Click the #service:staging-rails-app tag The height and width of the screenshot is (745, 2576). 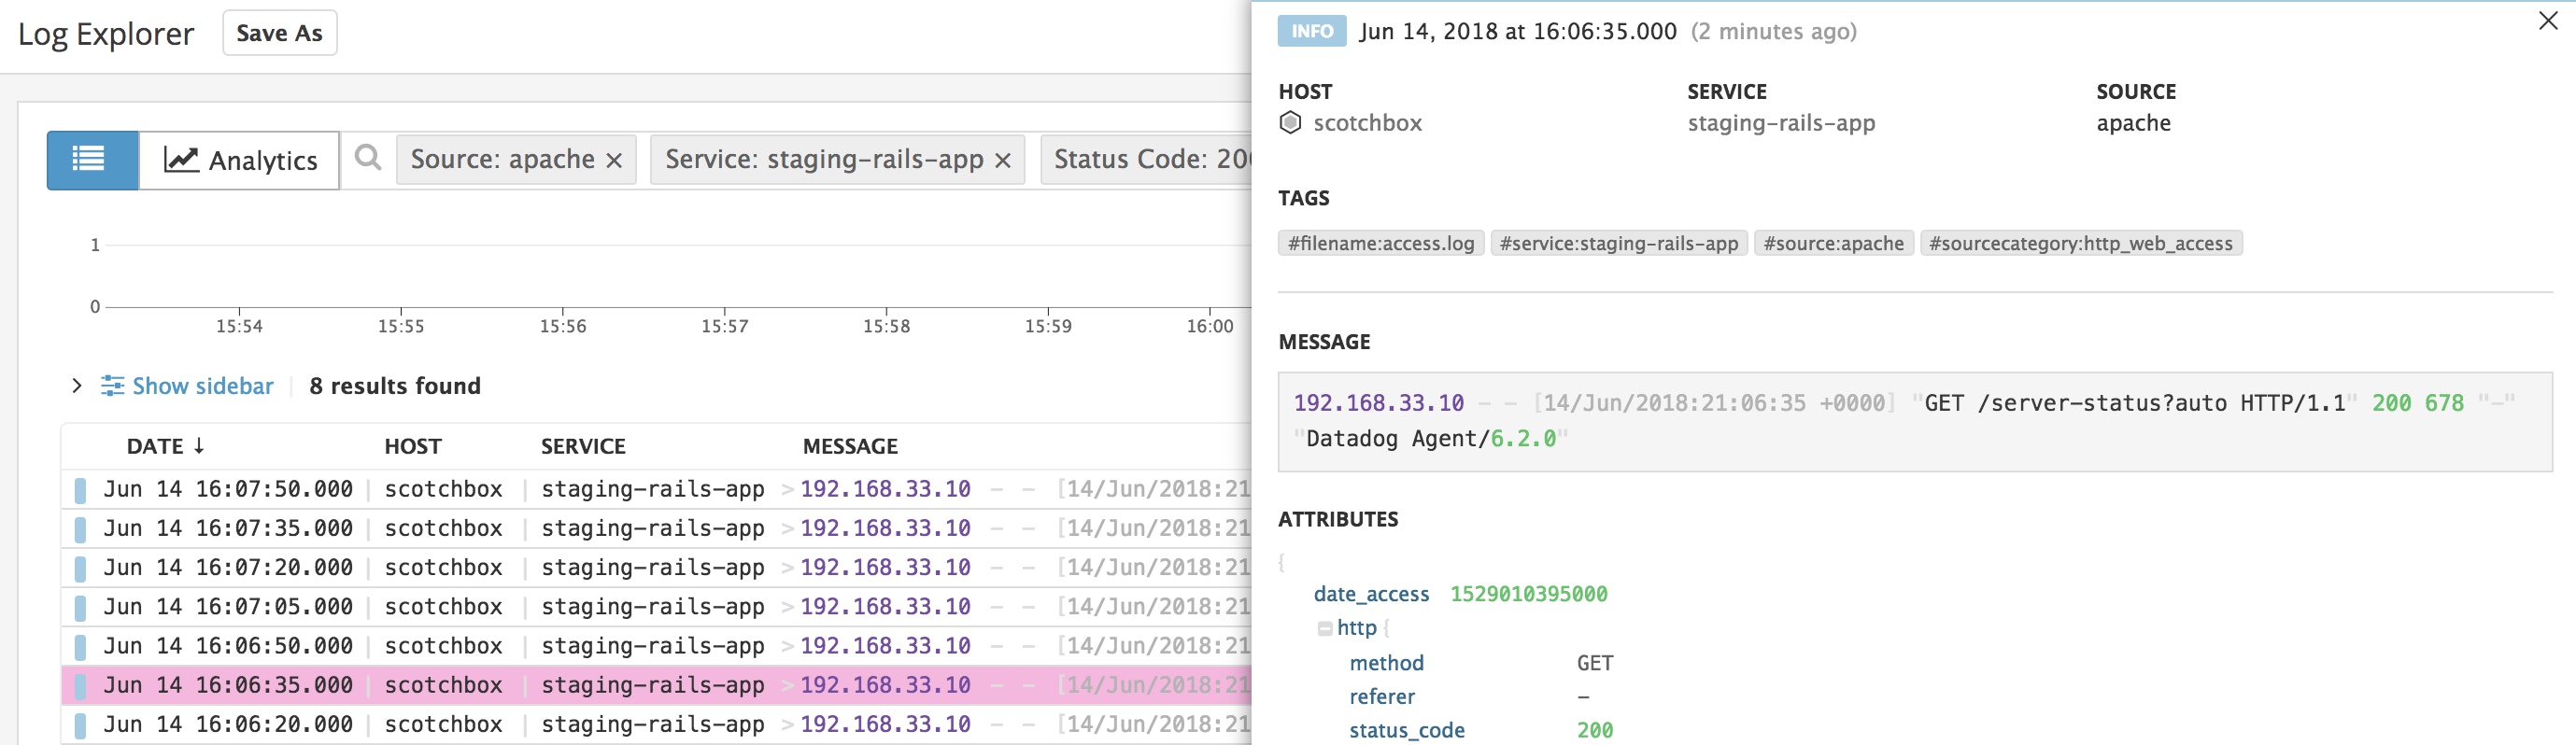tap(1618, 243)
